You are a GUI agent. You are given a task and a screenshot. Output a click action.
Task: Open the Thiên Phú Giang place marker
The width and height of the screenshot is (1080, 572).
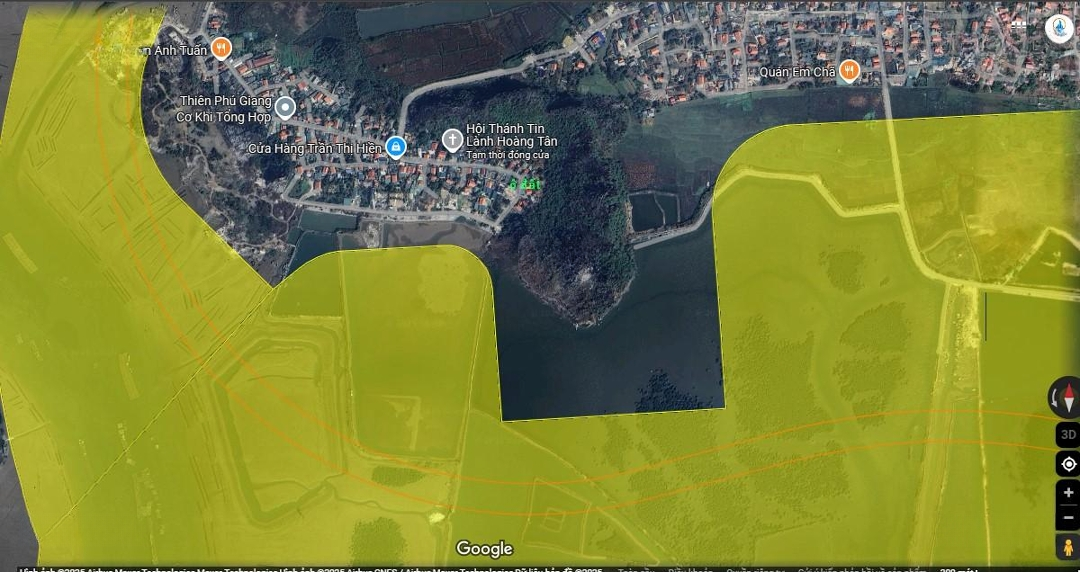pos(285,108)
